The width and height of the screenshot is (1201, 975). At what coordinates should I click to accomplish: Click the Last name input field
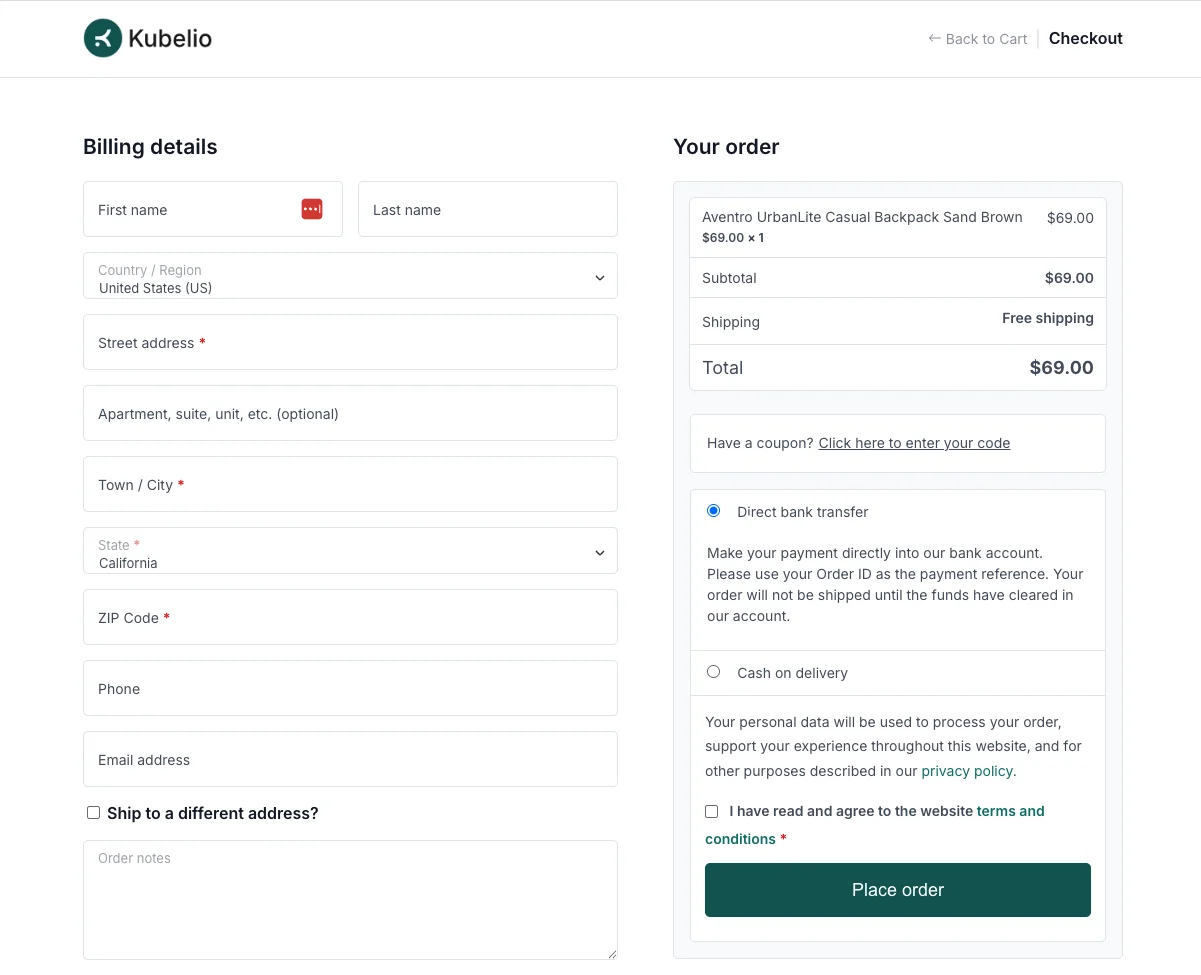coord(487,209)
